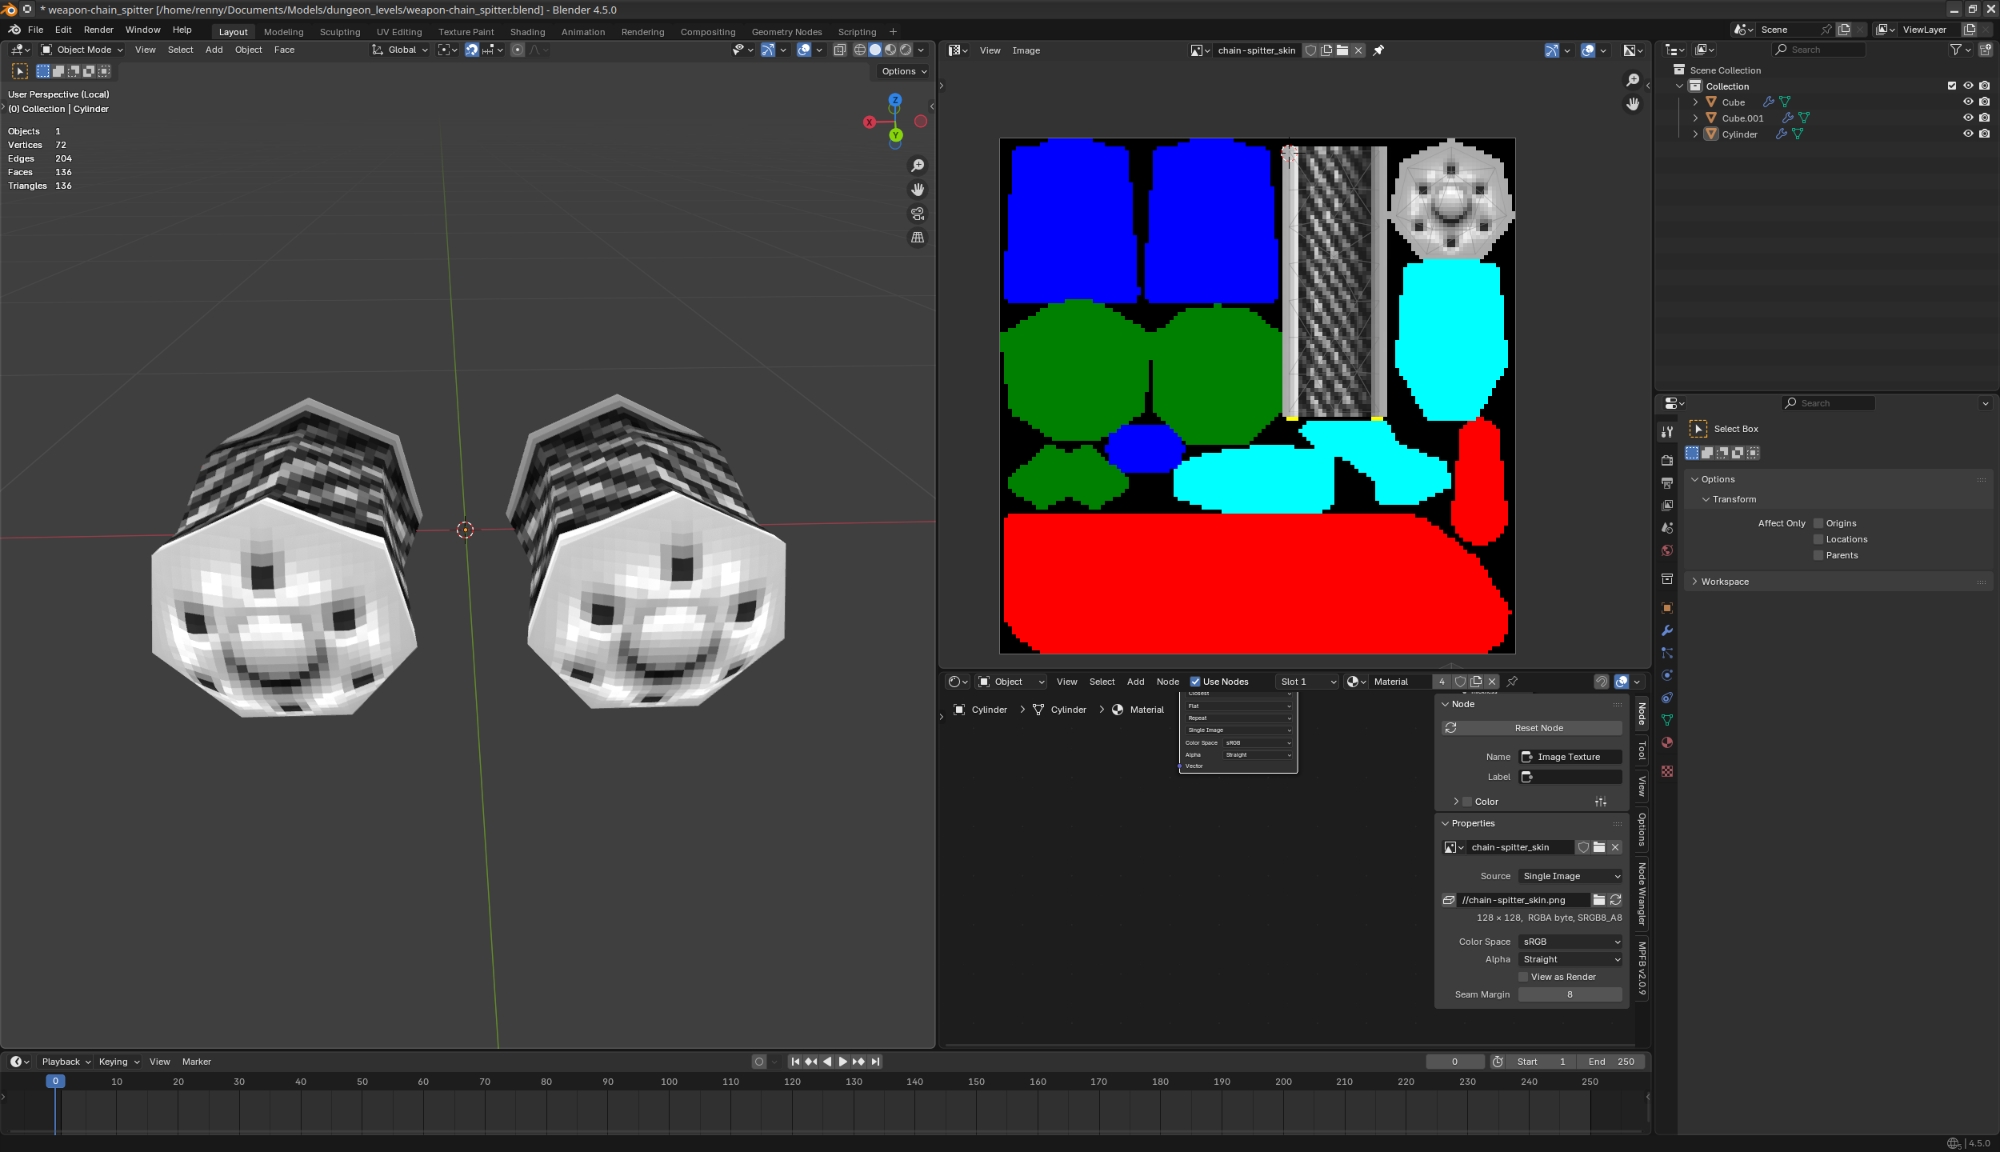The height and width of the screenshot is (1152, 2000).
Task: Open the Material properties tab icon
Action: (1667, 743)
